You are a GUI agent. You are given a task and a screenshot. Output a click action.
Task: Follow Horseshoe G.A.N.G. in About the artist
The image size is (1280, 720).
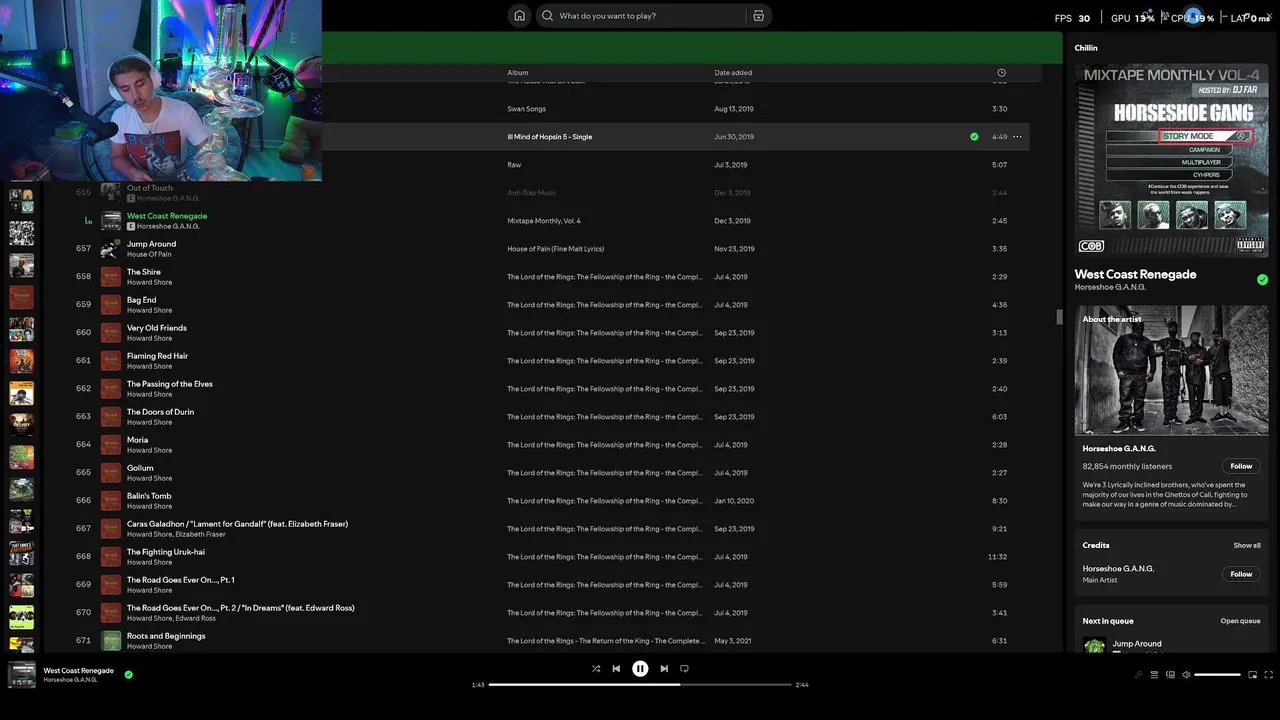point(1241,466)
